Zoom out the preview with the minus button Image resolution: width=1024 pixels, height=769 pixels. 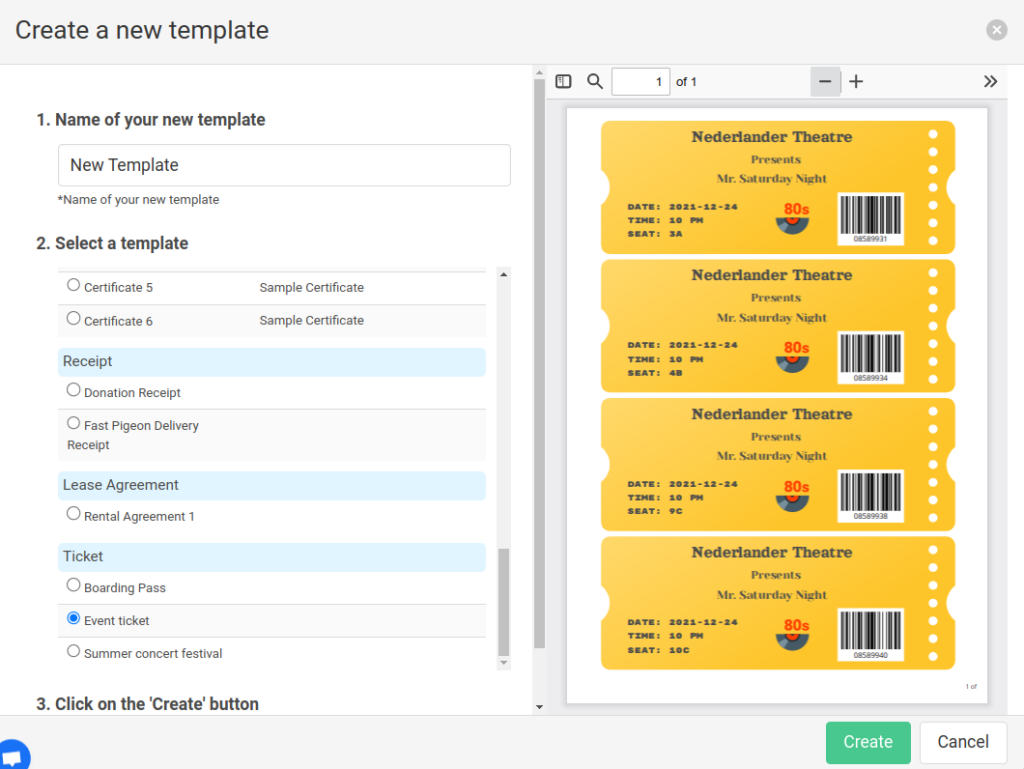pos(825,82)
